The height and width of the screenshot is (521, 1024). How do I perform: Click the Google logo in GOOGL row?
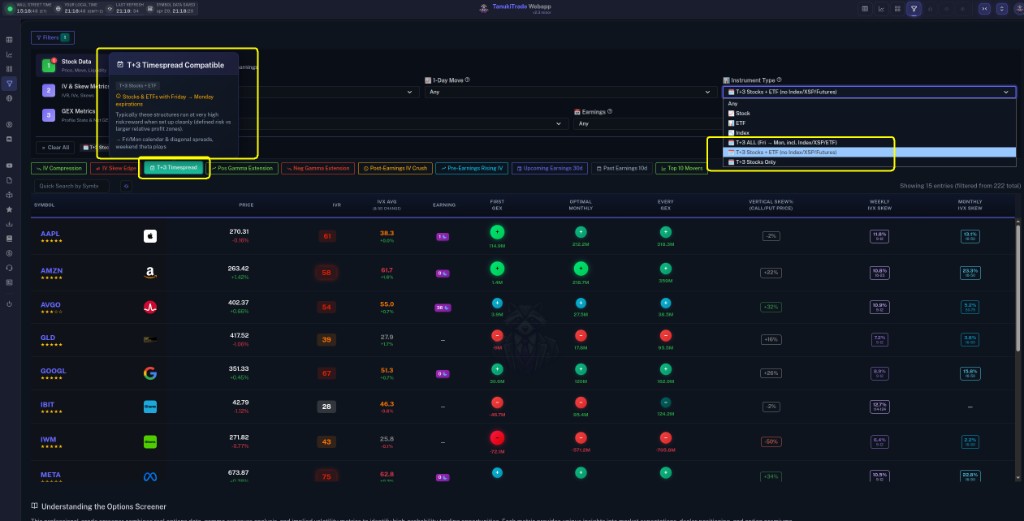[x=150, y=373]
